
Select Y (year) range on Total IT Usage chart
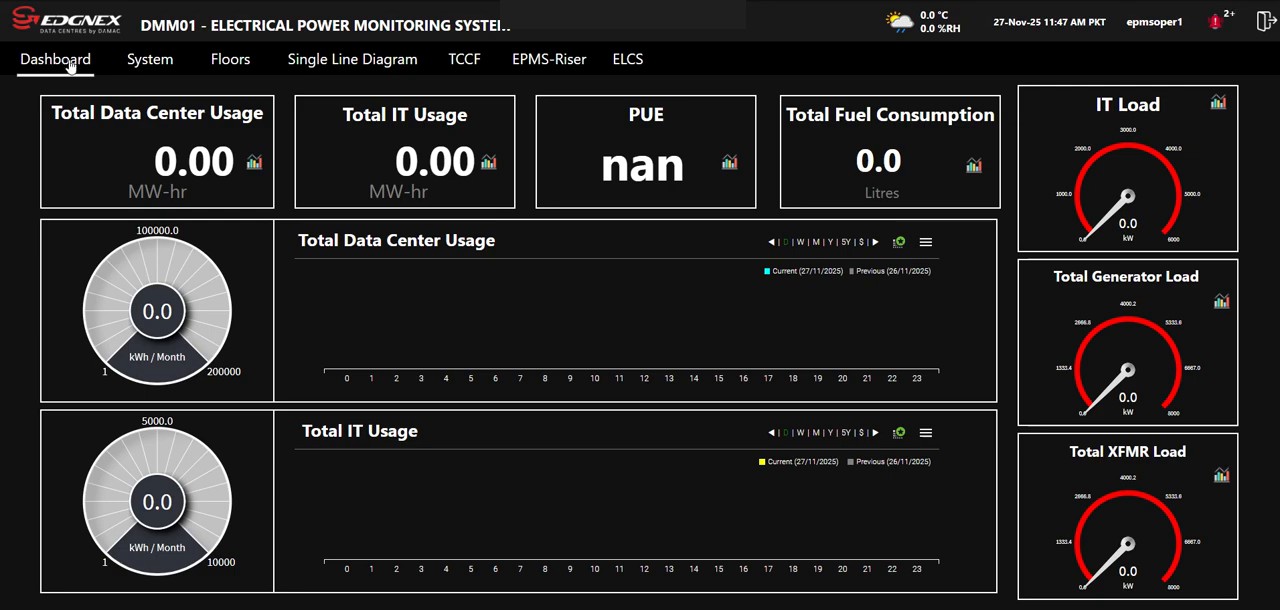click(830, 433)
